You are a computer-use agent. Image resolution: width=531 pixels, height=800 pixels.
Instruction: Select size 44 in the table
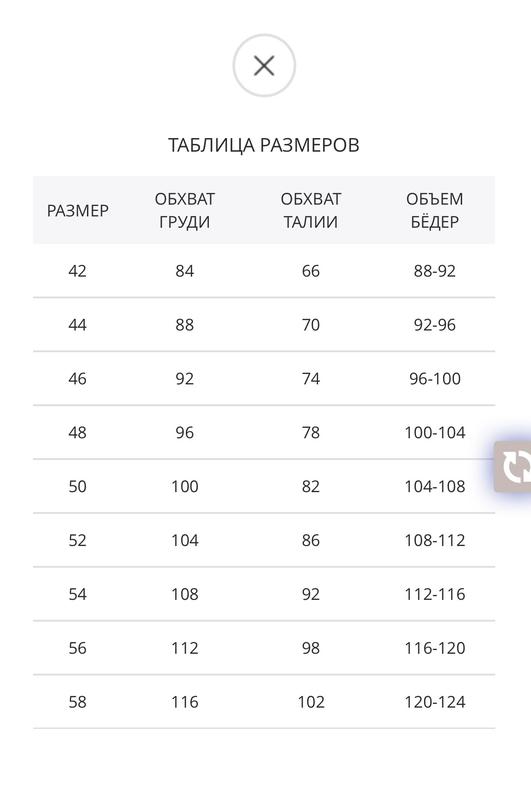click(x=78, y=325)
